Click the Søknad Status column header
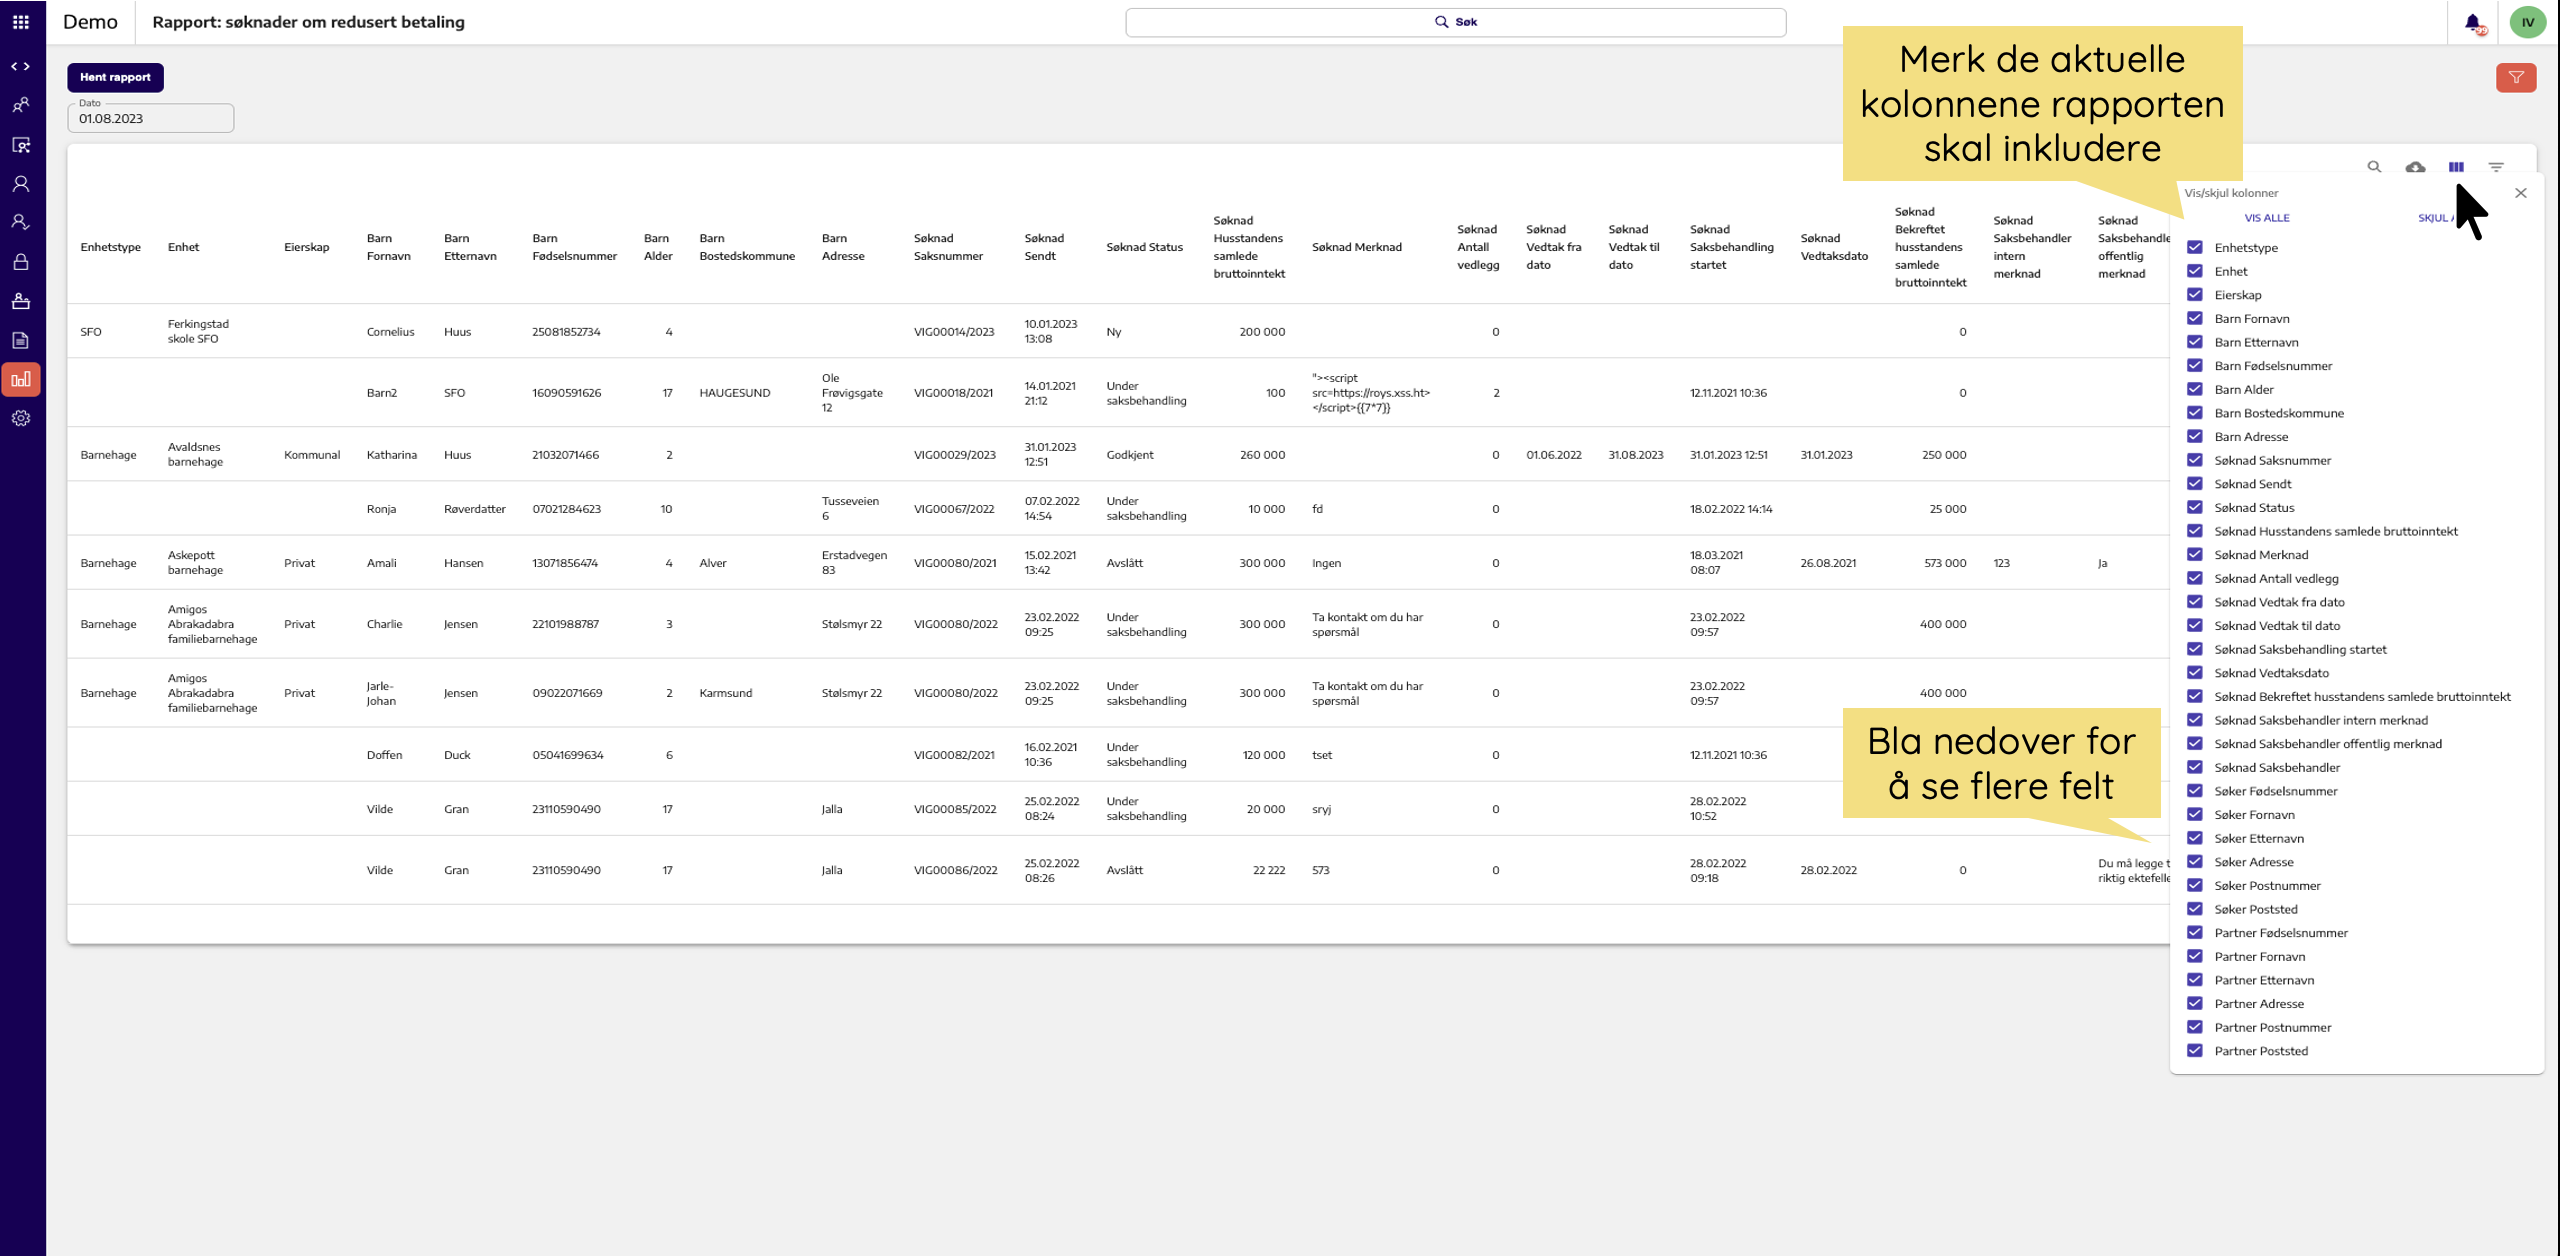This screenshot has height=1256, width=2560. [1144, 247]
